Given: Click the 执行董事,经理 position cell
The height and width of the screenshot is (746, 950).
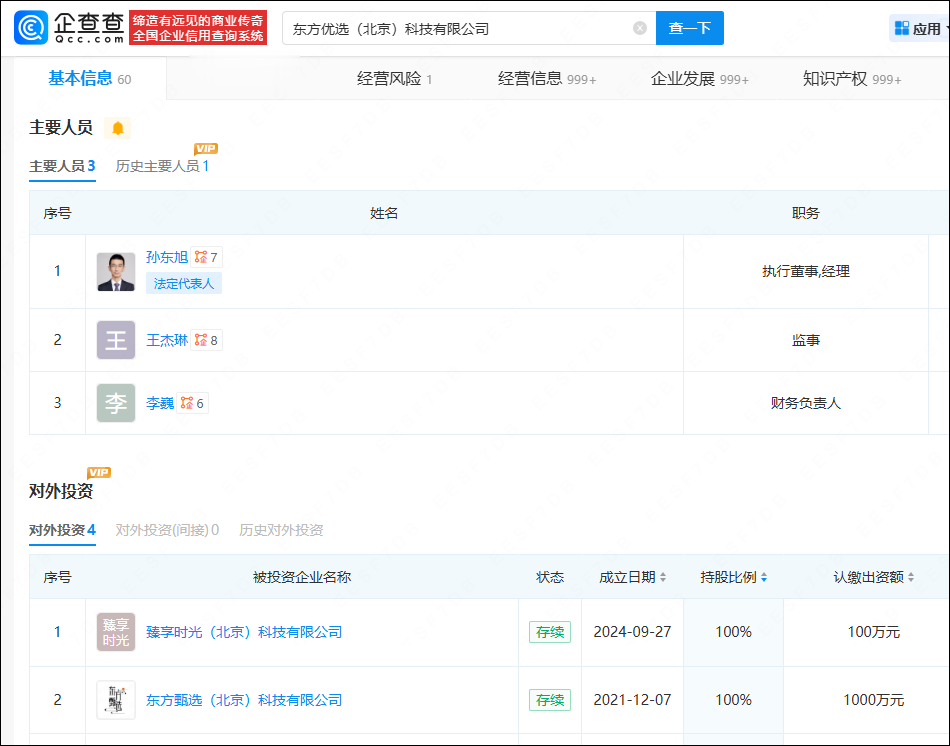Looking at the screenshot, I should [x=805, y=271].
